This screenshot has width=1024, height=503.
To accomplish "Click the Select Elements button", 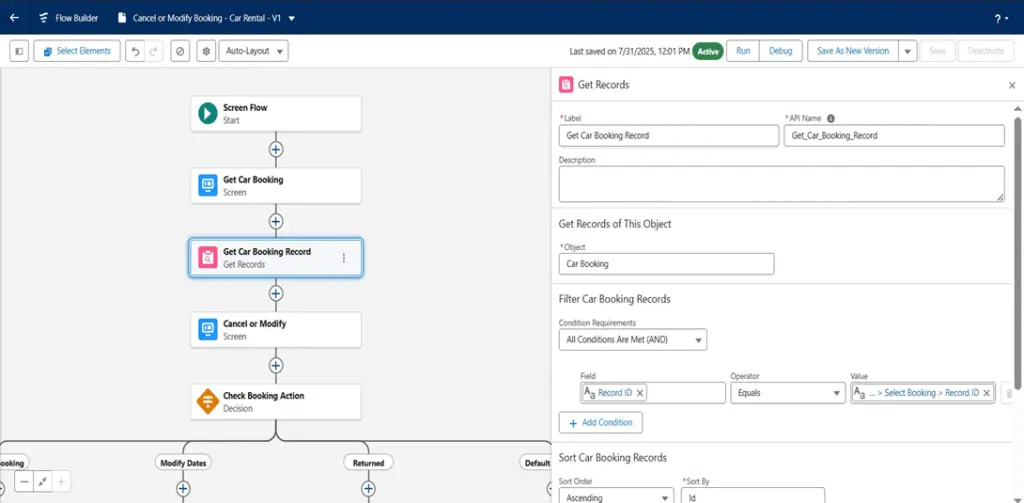I will 77,51.
